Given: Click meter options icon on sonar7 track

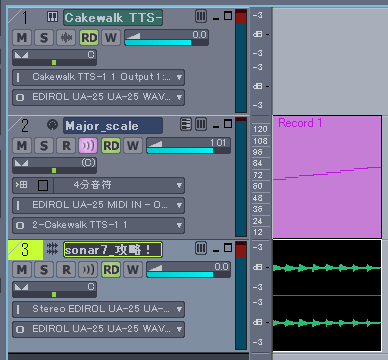Looking at the screenshot, I should click(x=201, y=248).
